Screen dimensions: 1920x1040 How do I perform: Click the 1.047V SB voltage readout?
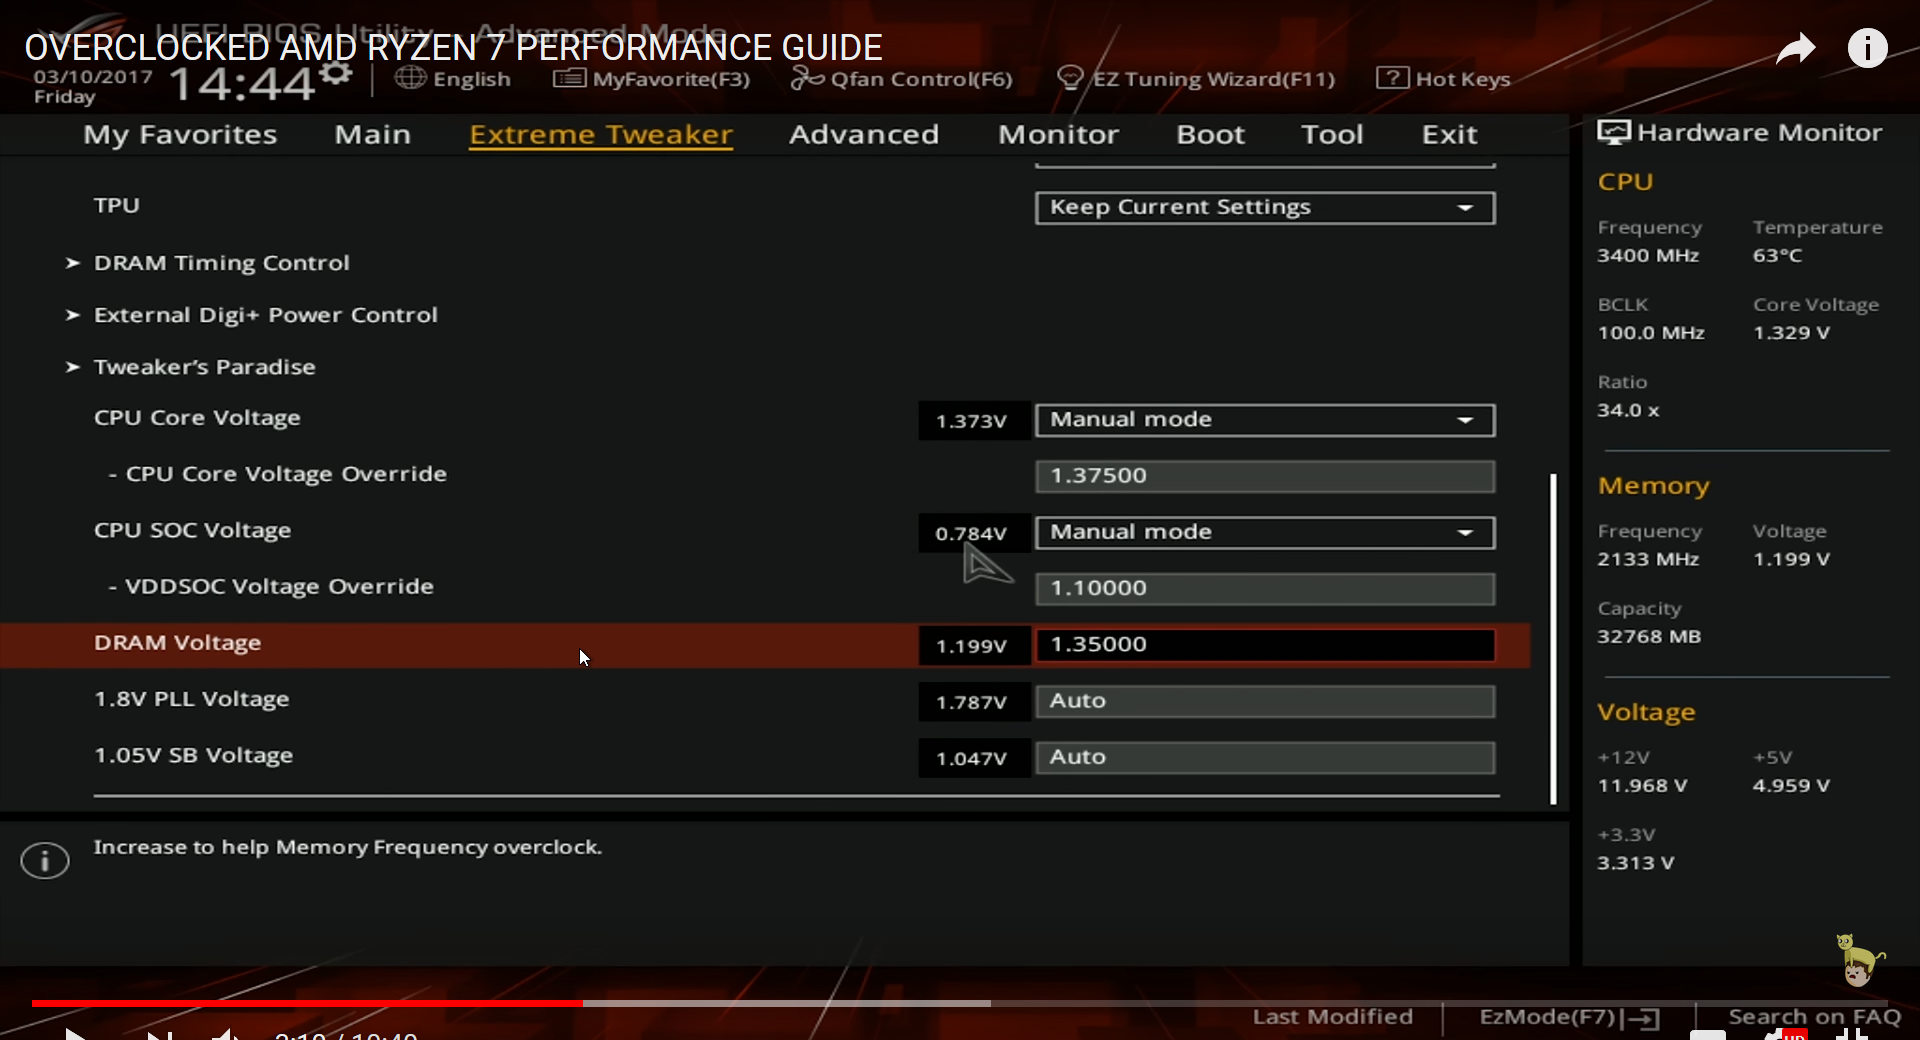972,759
